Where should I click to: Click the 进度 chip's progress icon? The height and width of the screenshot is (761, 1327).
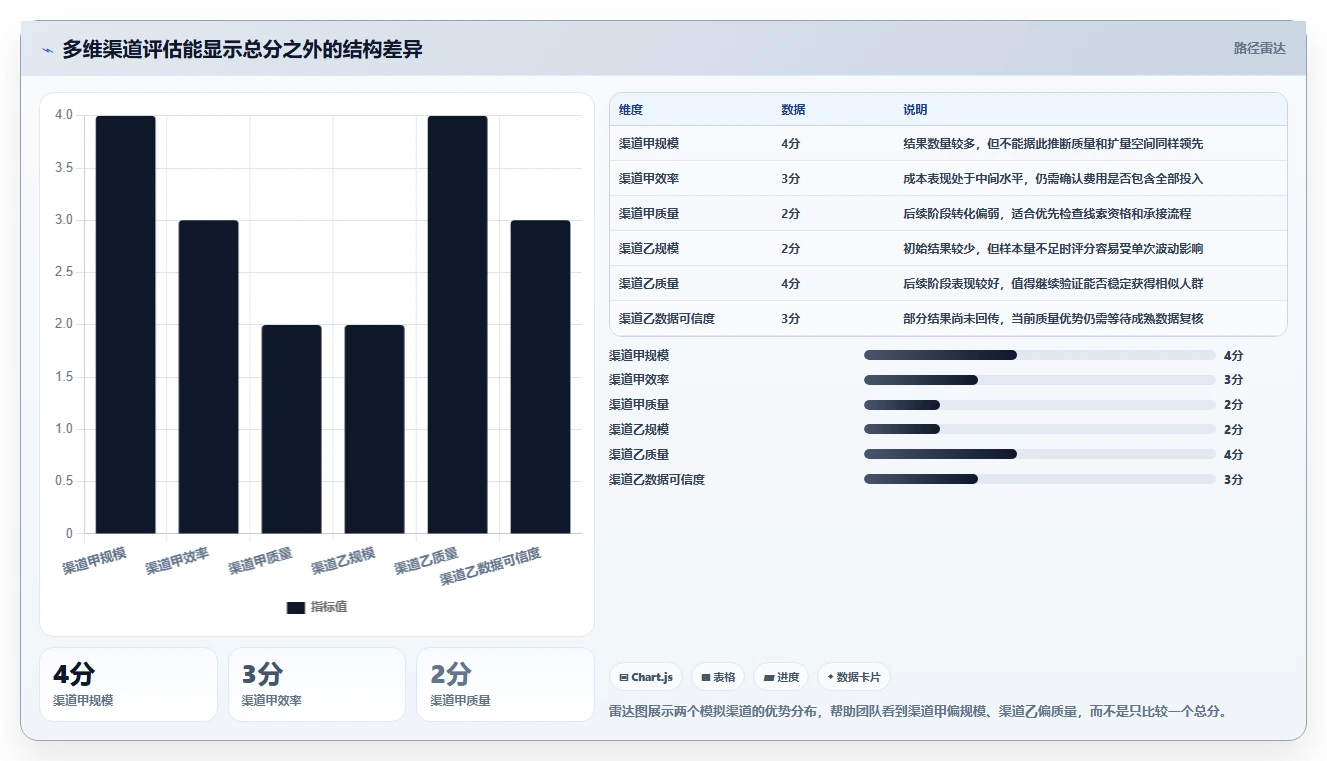pyautogui.click(x=768, y=677)
